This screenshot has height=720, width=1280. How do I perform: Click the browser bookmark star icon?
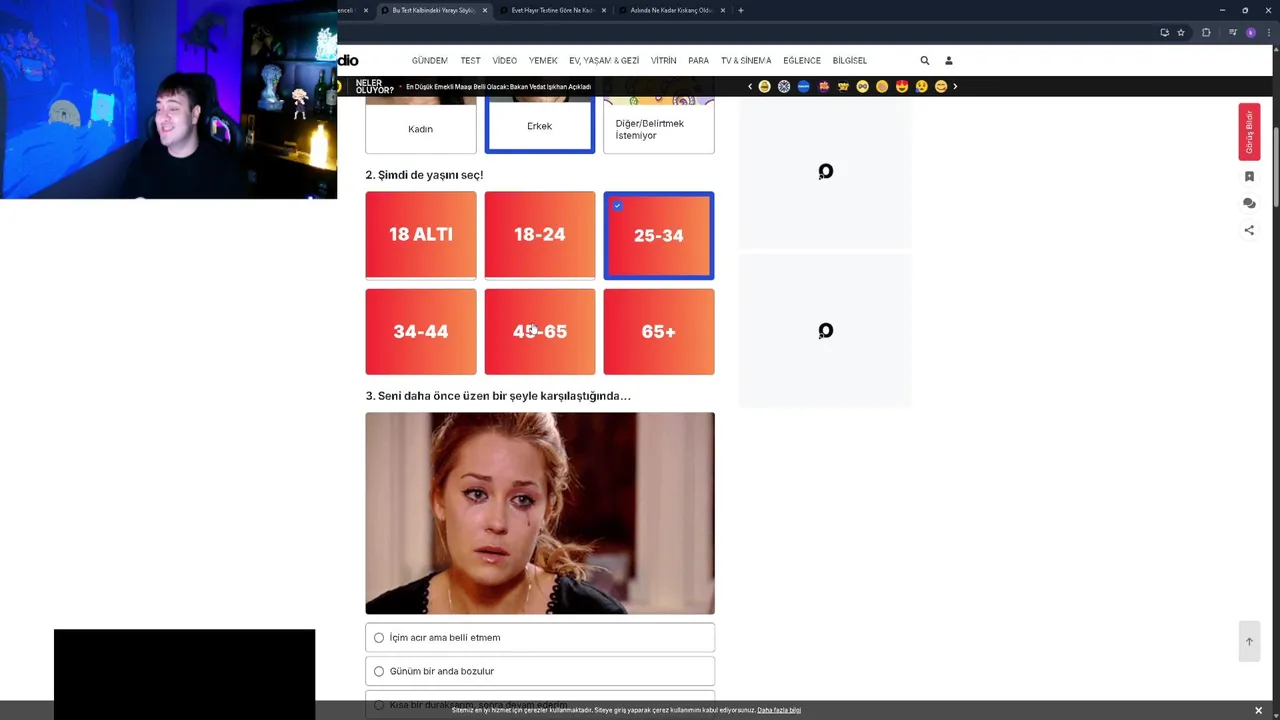pos(1181,32)
